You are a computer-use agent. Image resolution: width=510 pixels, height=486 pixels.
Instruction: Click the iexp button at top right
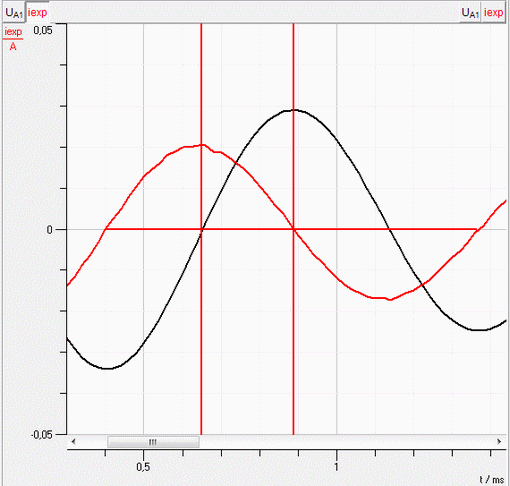click(493, 13)
